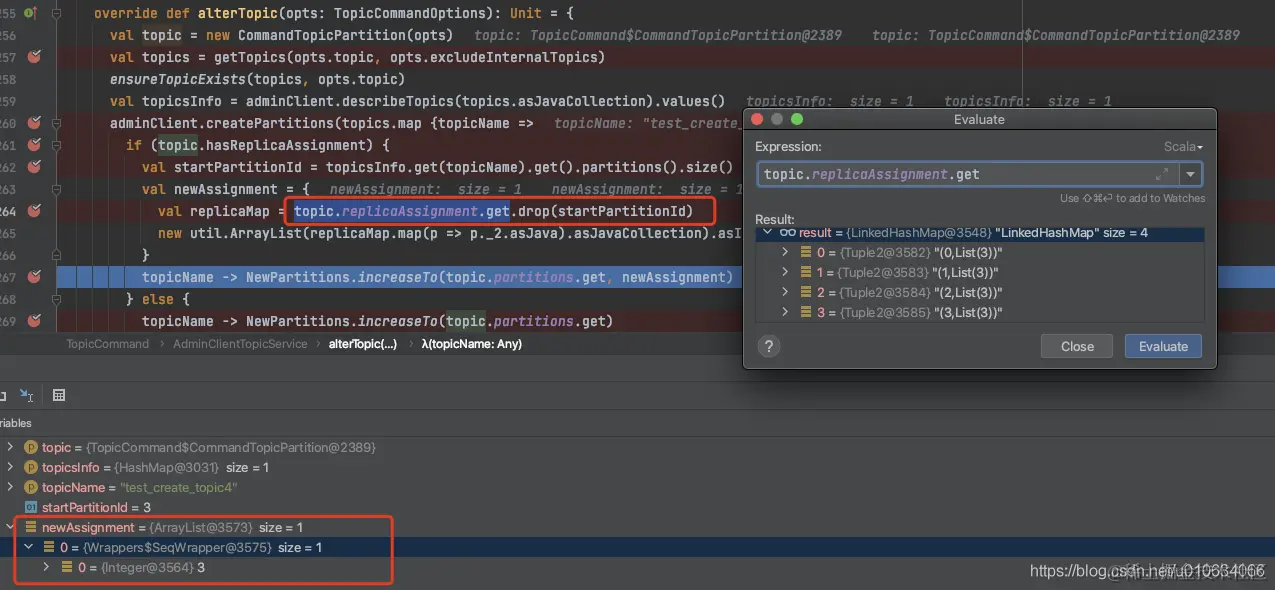The width and height of the screenshot is (1275, 590).
Task: Click the primitive type icon beside startPartitionId
Action: (30, 507)
